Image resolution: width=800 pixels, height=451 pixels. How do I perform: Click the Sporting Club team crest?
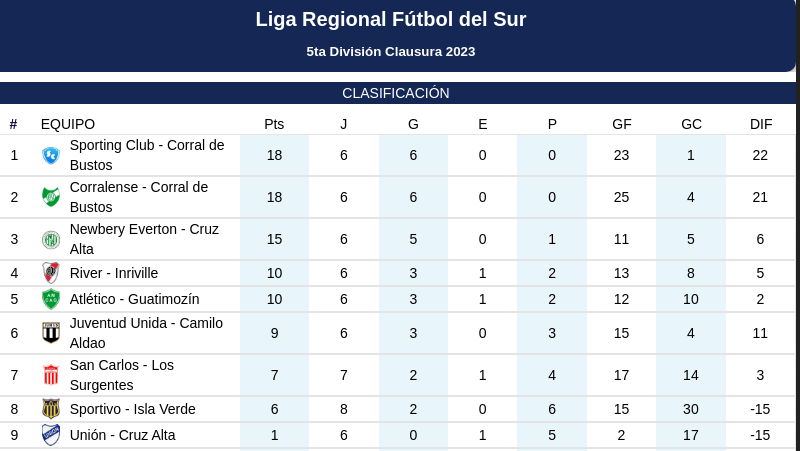tap(51, 155)
